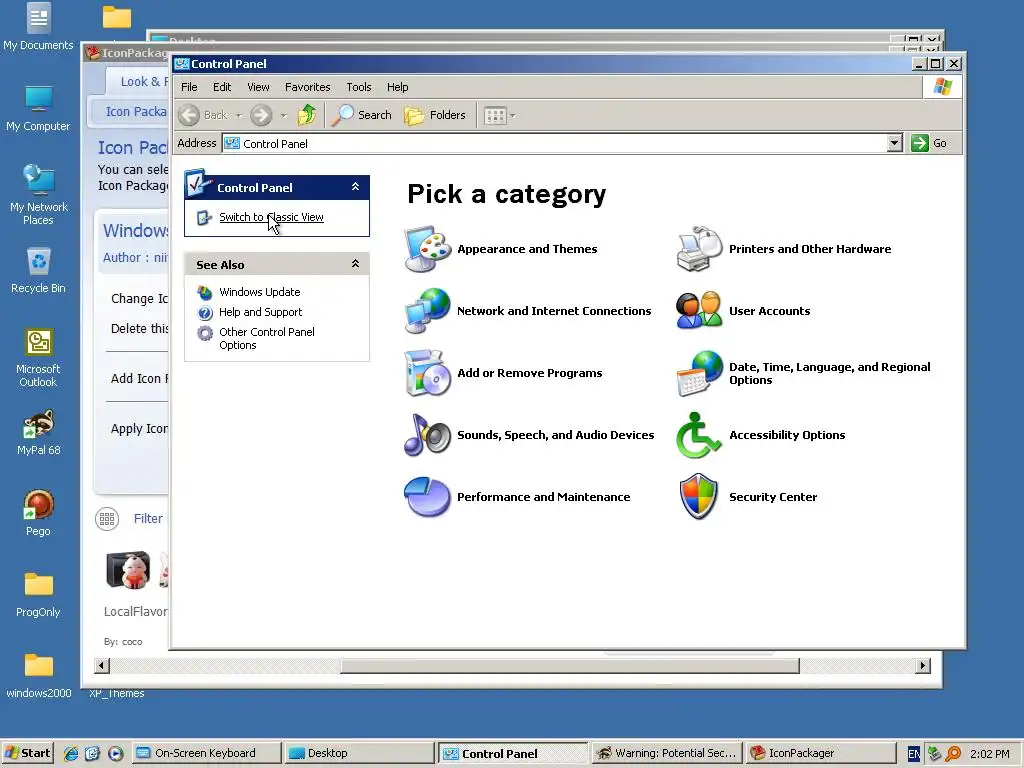Open My Documents desktop icon

point(39,27)
